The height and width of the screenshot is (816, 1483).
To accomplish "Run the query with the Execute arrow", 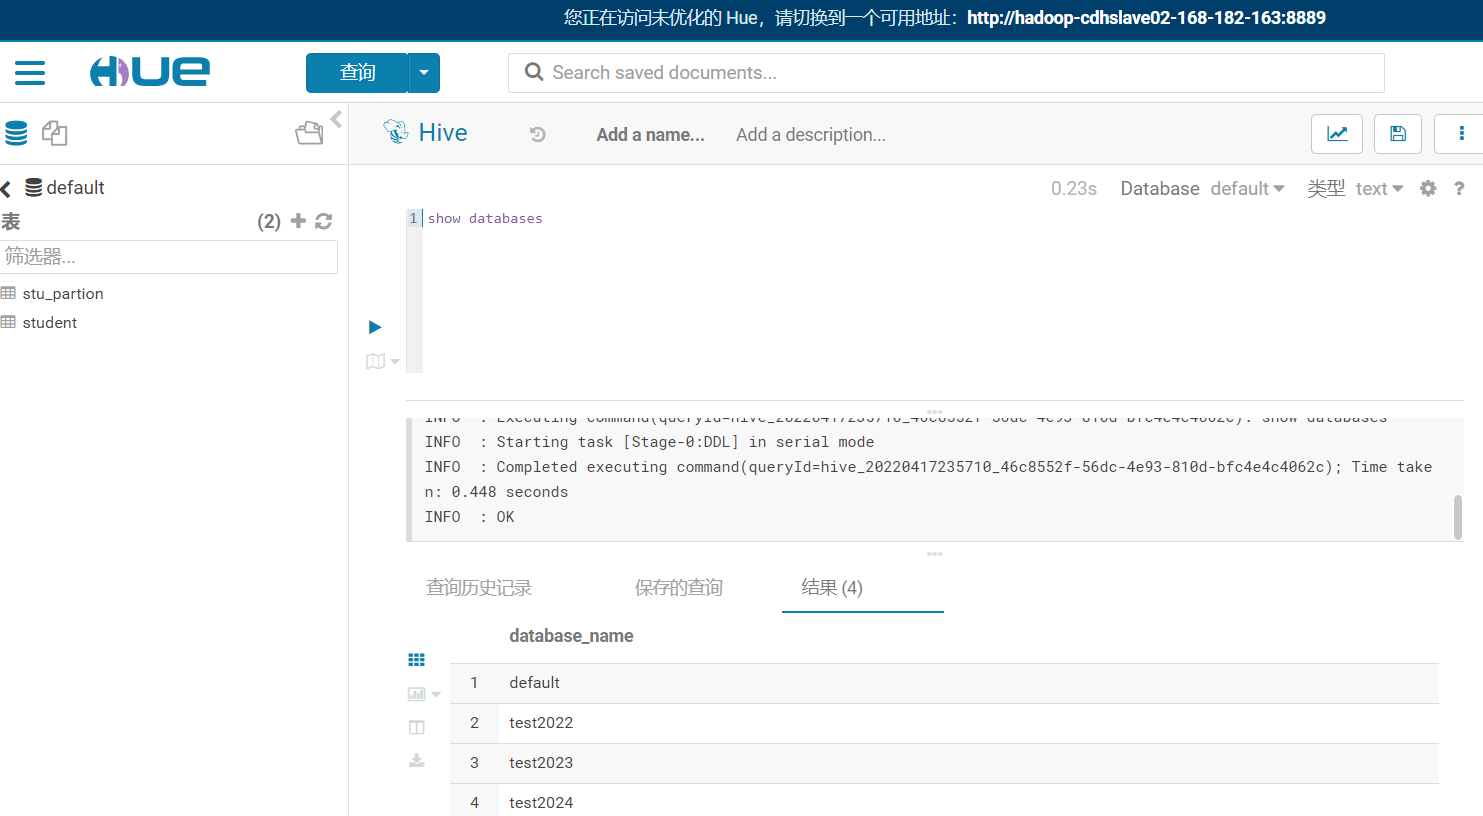I will [374, 327].
